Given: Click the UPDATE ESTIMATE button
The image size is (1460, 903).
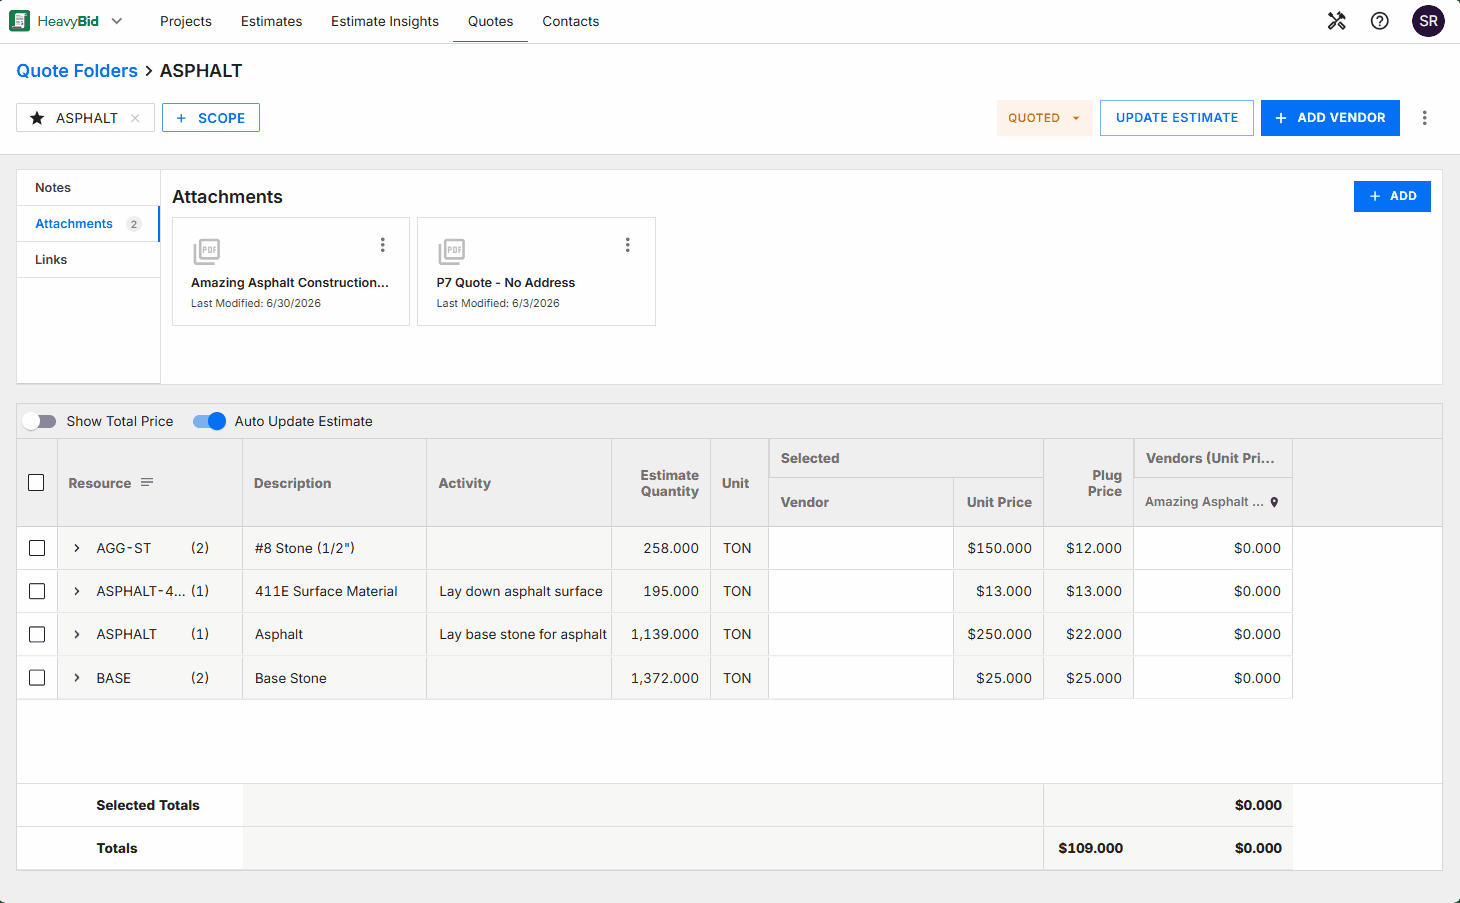Looking at the screenshot, I should [x=1177, y=118].
